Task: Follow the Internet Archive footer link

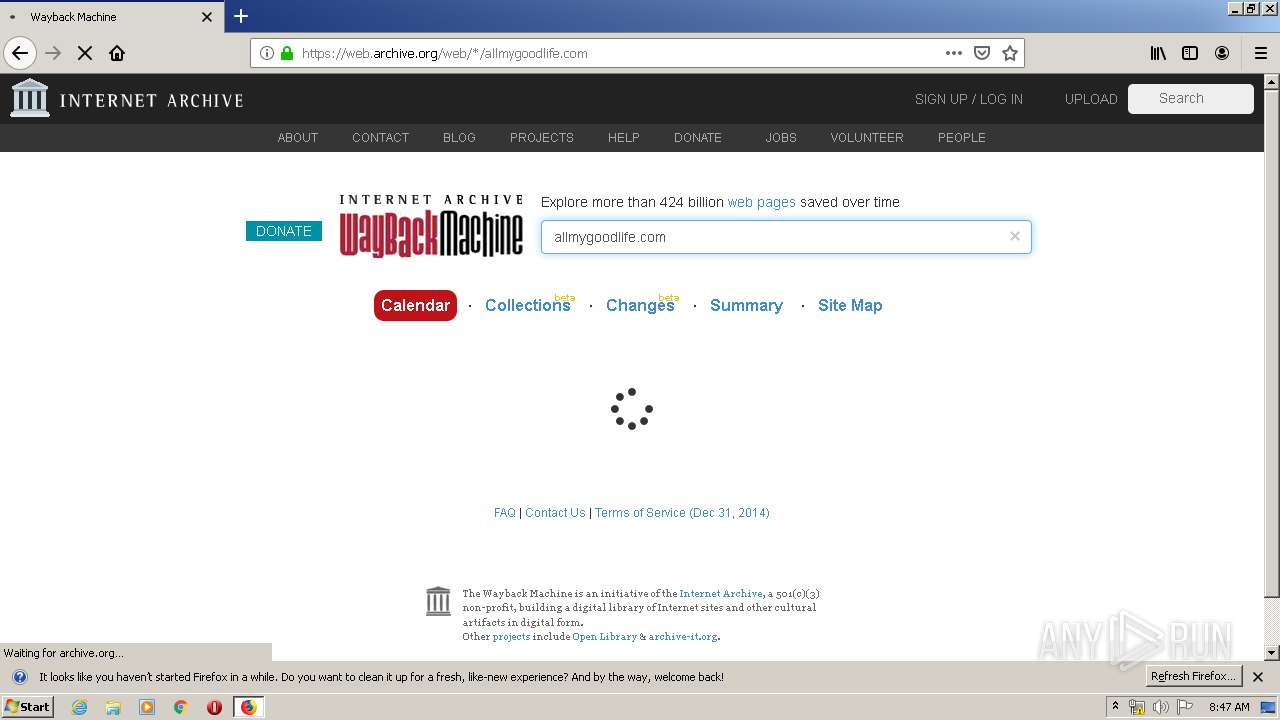Action: coord(721,594)
